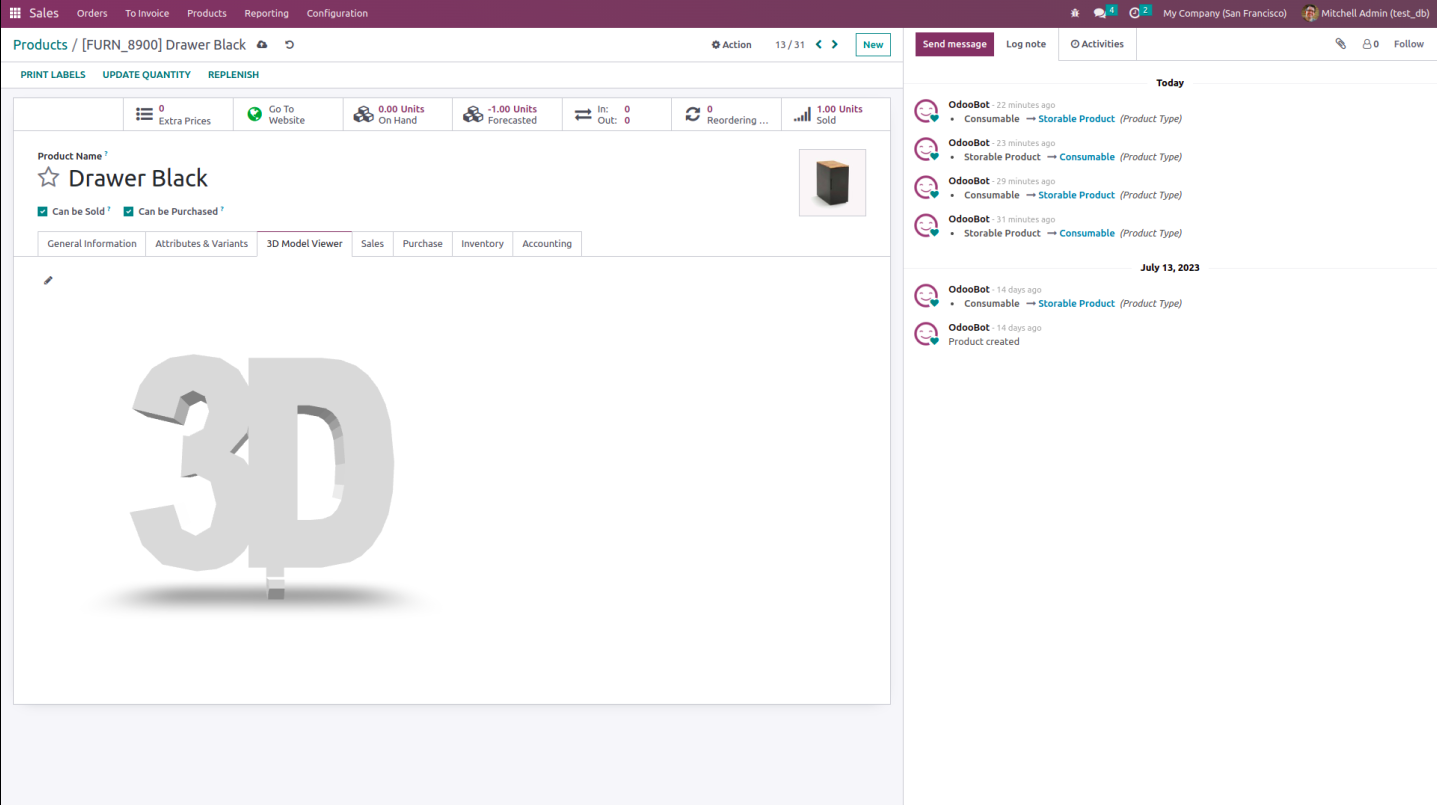The width and height of the screenshot is (1437, 805).
Task: Click the paperclip attachments icon
Action: point(1341,44)
